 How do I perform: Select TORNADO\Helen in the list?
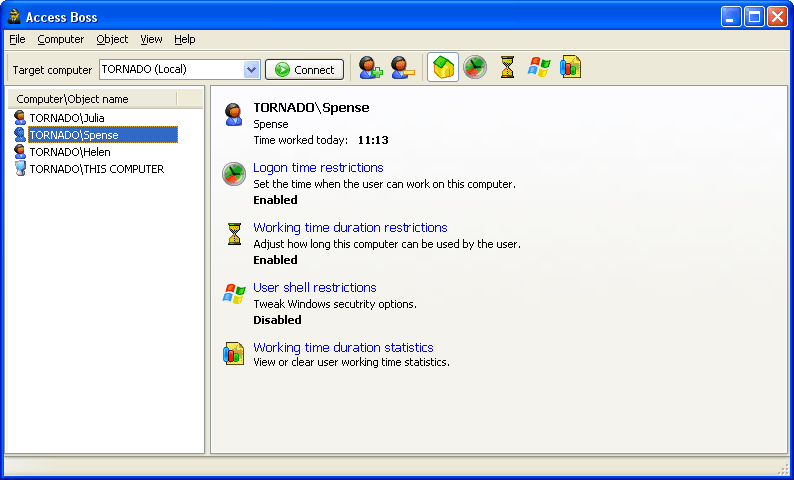[x=70, y=152]
